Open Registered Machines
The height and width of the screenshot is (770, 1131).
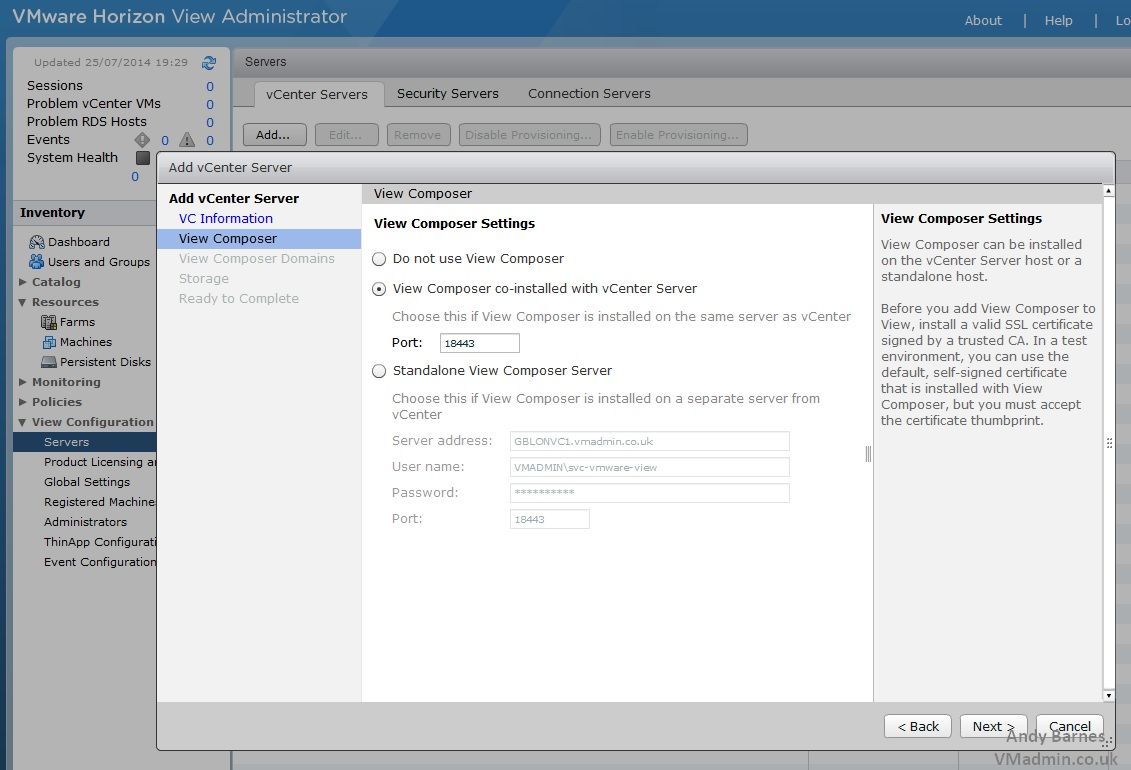(100, 502)
